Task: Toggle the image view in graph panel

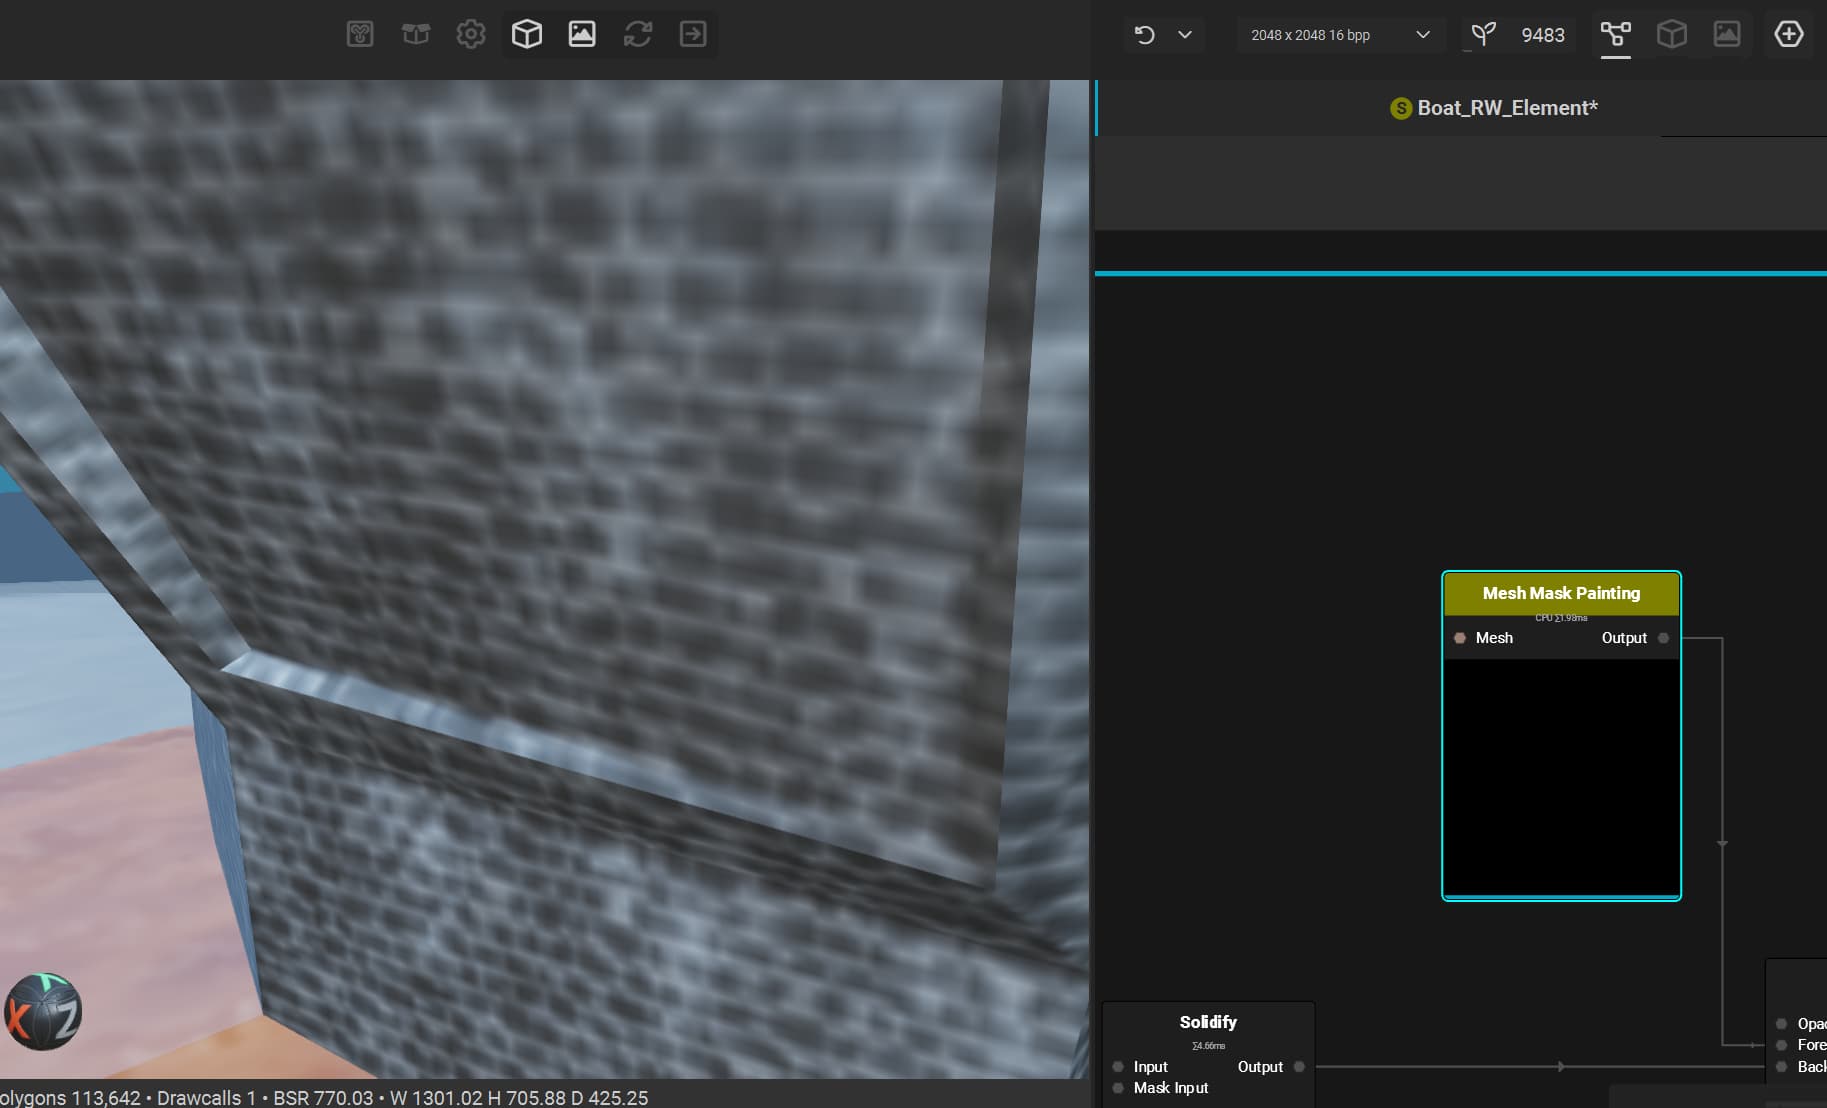Action: point(1727,35)
